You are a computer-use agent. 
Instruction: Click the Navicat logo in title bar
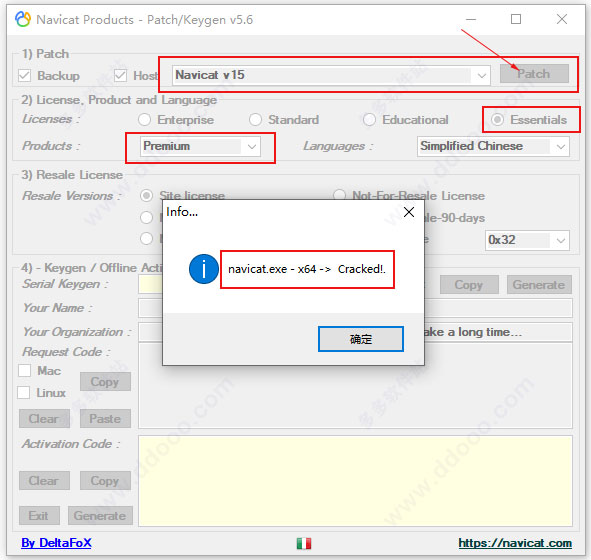click(23, 19)
